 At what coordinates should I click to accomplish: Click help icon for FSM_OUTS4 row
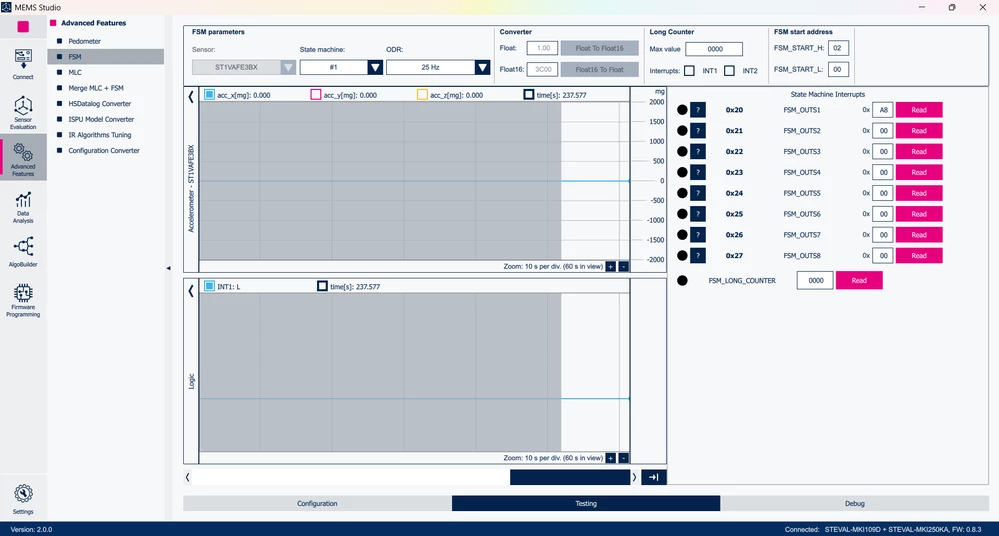698,172
